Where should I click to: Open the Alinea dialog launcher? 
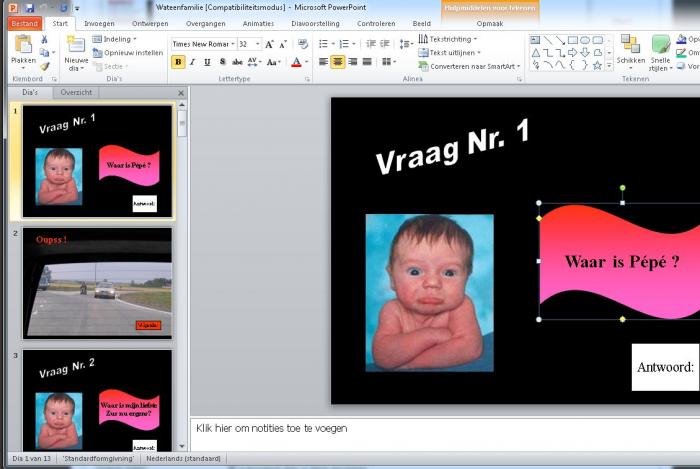(x=519, y=79)
